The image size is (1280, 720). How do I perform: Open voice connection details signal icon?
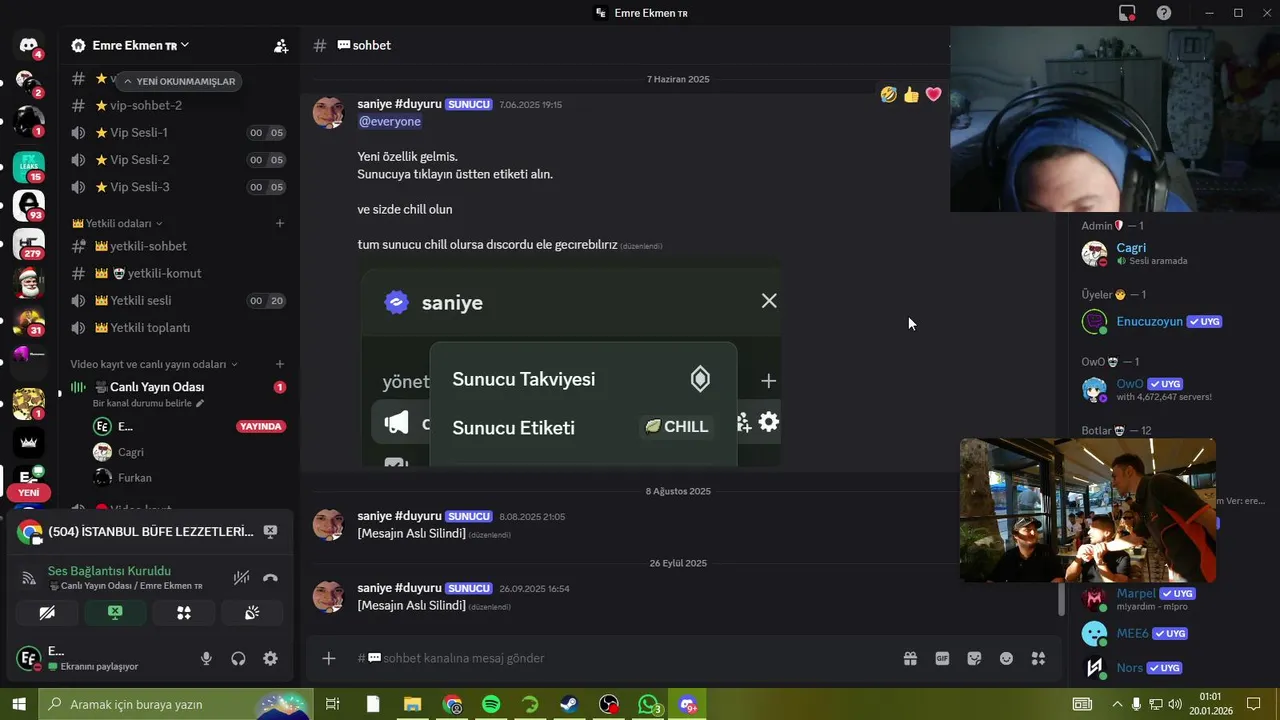pyautogui.click(x=29, y=577)
